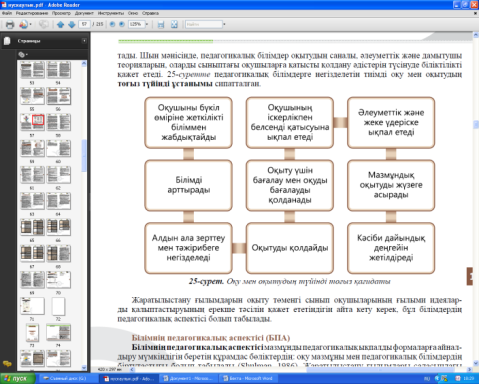This screenshot has width=479, height=384.
Task: Select page 67 thumbnail
Action: pos(32,253)
